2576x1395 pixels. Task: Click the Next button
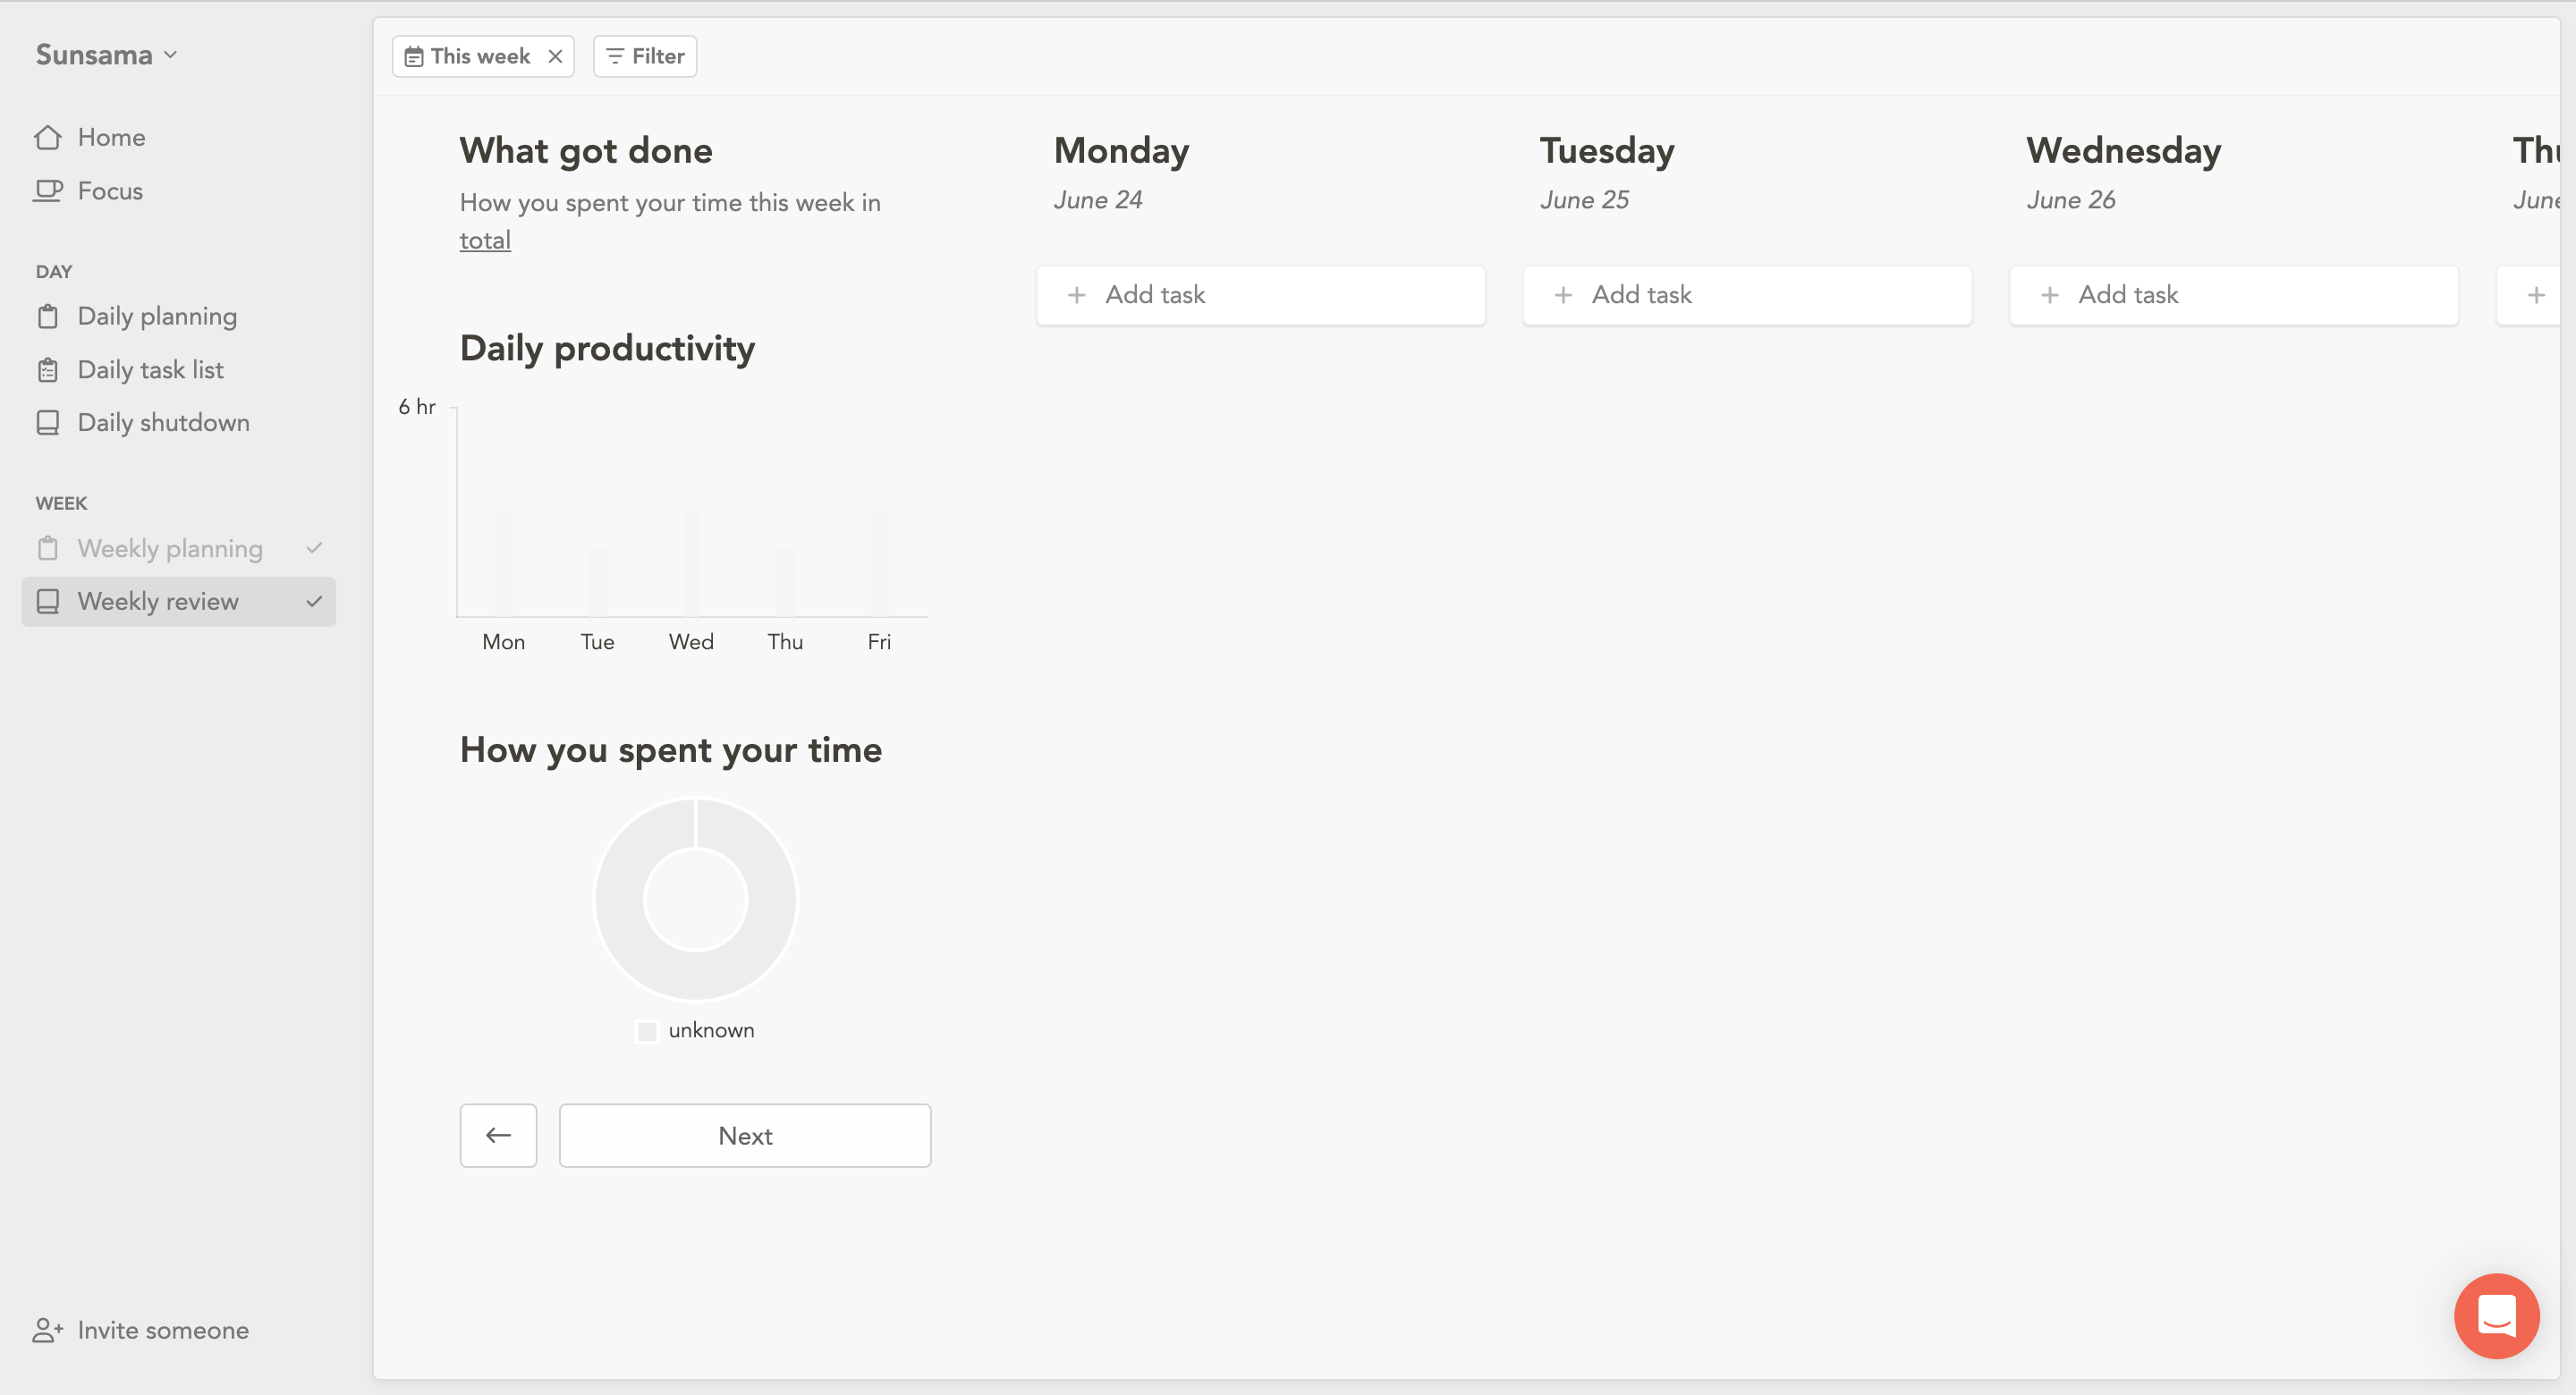coord(745,1135)
